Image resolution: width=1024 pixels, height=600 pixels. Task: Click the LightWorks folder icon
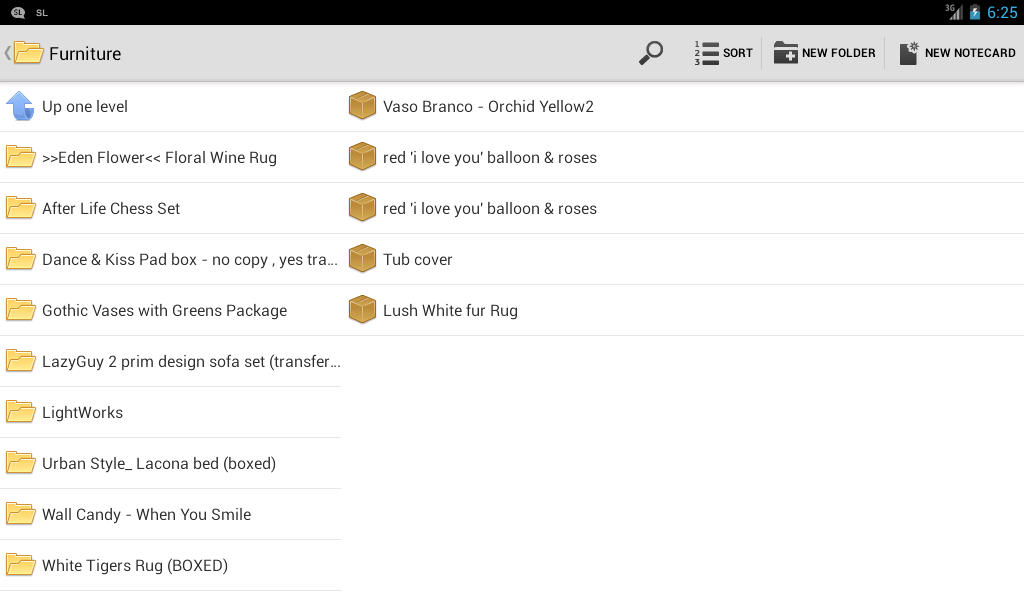21,412
